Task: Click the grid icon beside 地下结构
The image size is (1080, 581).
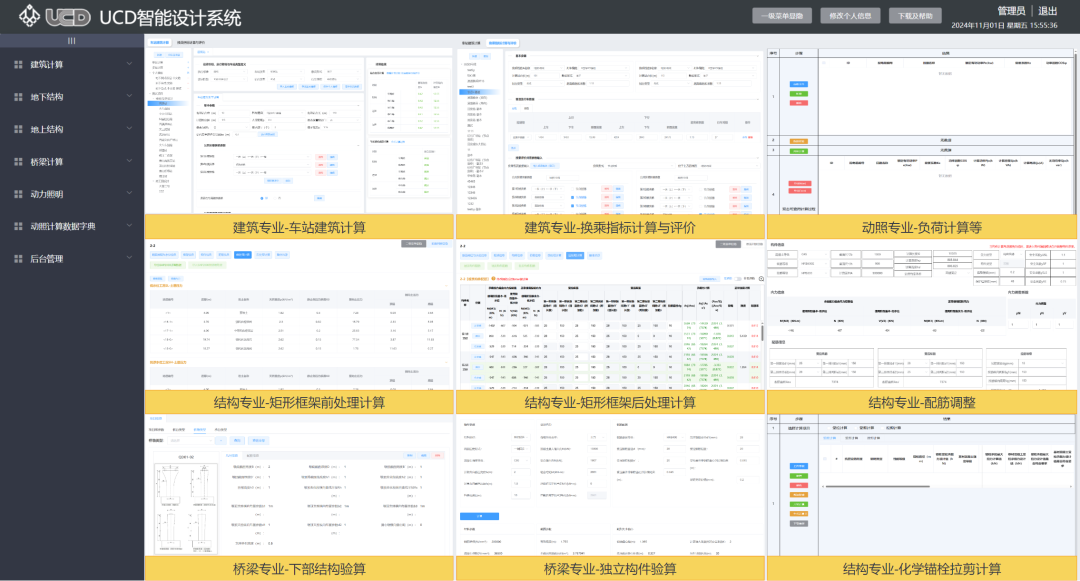Action: (18, 97)
